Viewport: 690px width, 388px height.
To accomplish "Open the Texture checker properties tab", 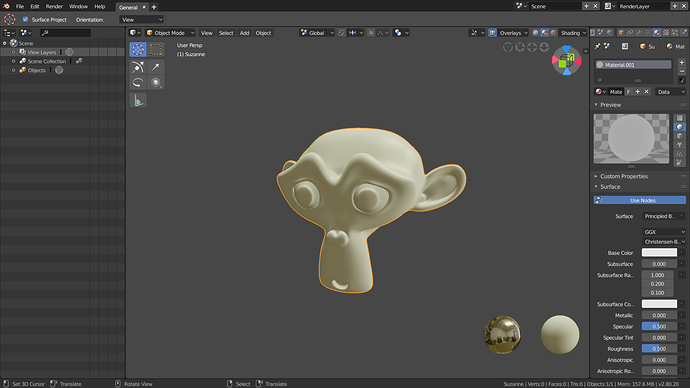I will click(666, 33).
